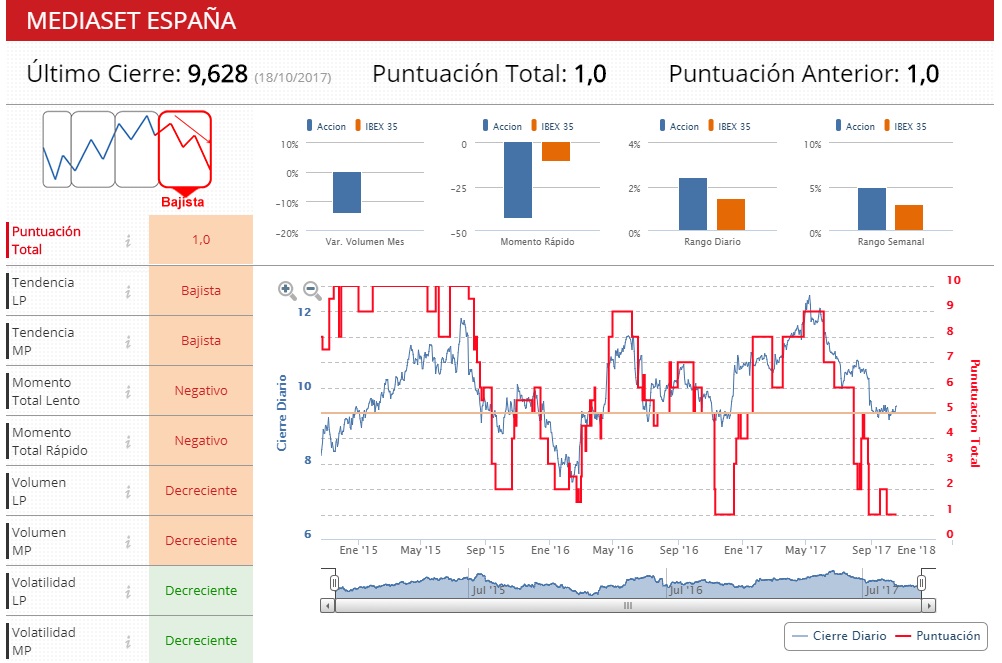Click the Puntuación Anterior header label
Viewport: 1002px width, 663px height.
pos(784,74)
